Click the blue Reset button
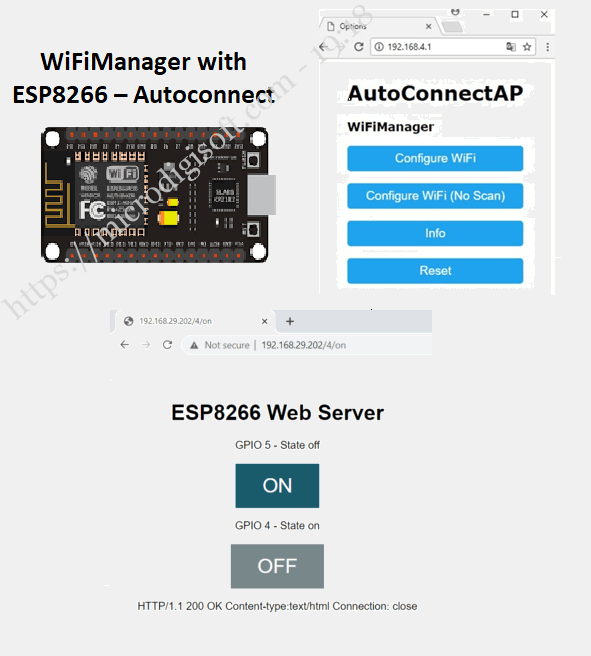 (435, 271)
